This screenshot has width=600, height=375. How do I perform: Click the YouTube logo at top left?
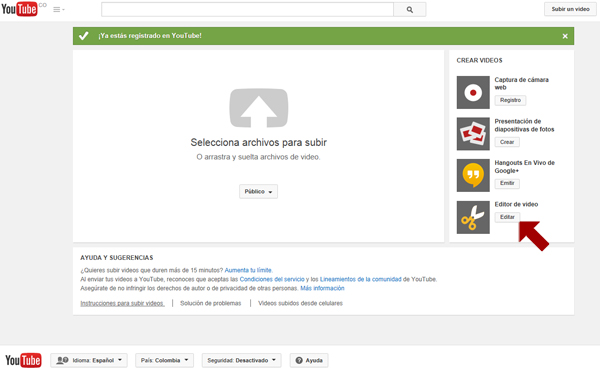(x=20, y=9)
